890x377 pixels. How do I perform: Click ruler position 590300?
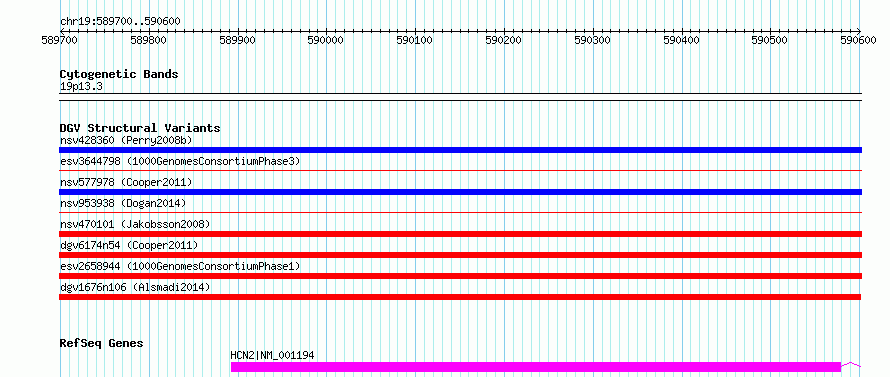coord(593,40)
